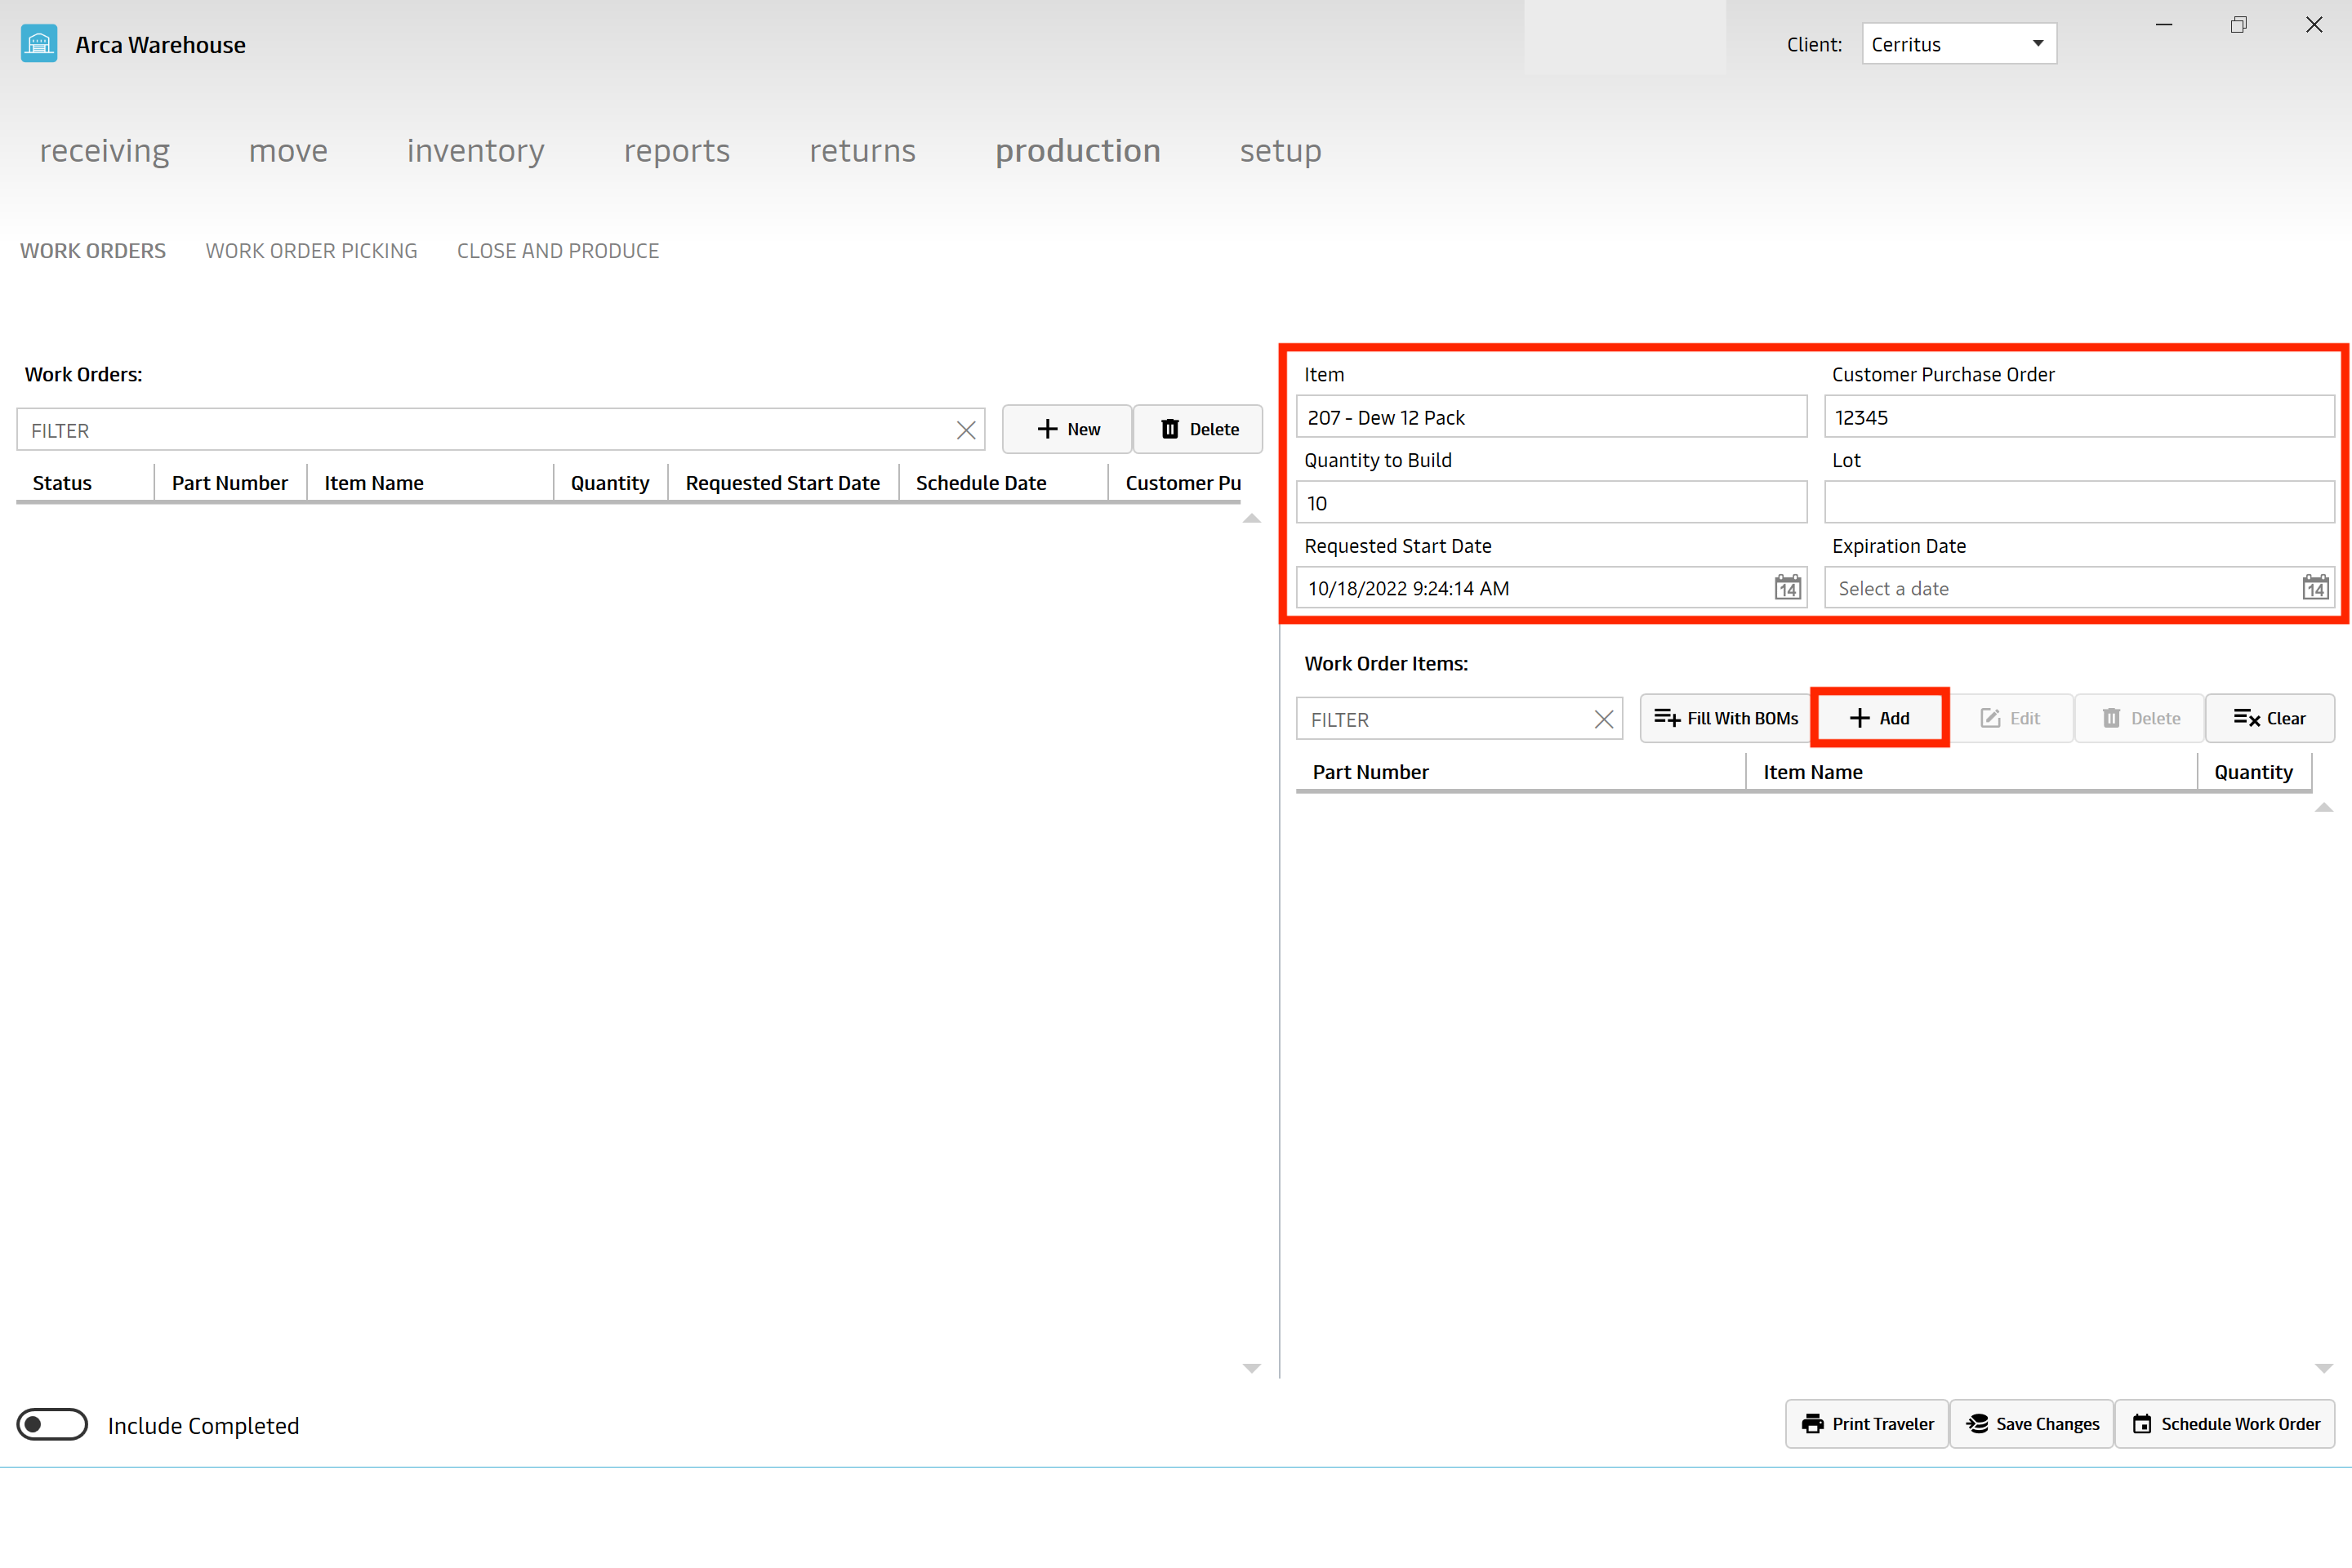Select the Expiration Date calendar picker

tap(2312, 586)
